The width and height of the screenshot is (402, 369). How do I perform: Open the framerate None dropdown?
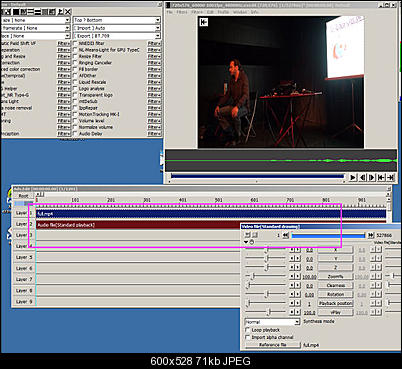[x=35, y=28]
